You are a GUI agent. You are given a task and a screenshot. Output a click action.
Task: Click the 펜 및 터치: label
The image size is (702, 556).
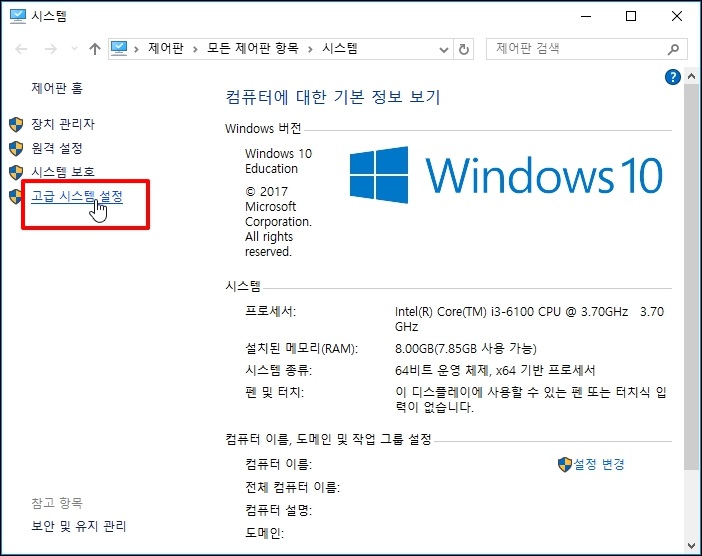click(274, 393)
